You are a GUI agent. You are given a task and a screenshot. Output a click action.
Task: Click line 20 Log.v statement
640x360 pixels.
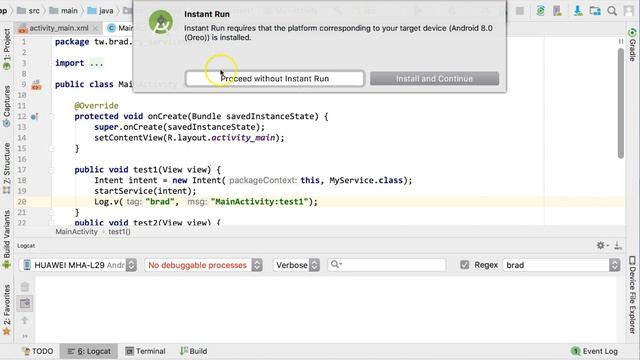[x=206, y=202]
